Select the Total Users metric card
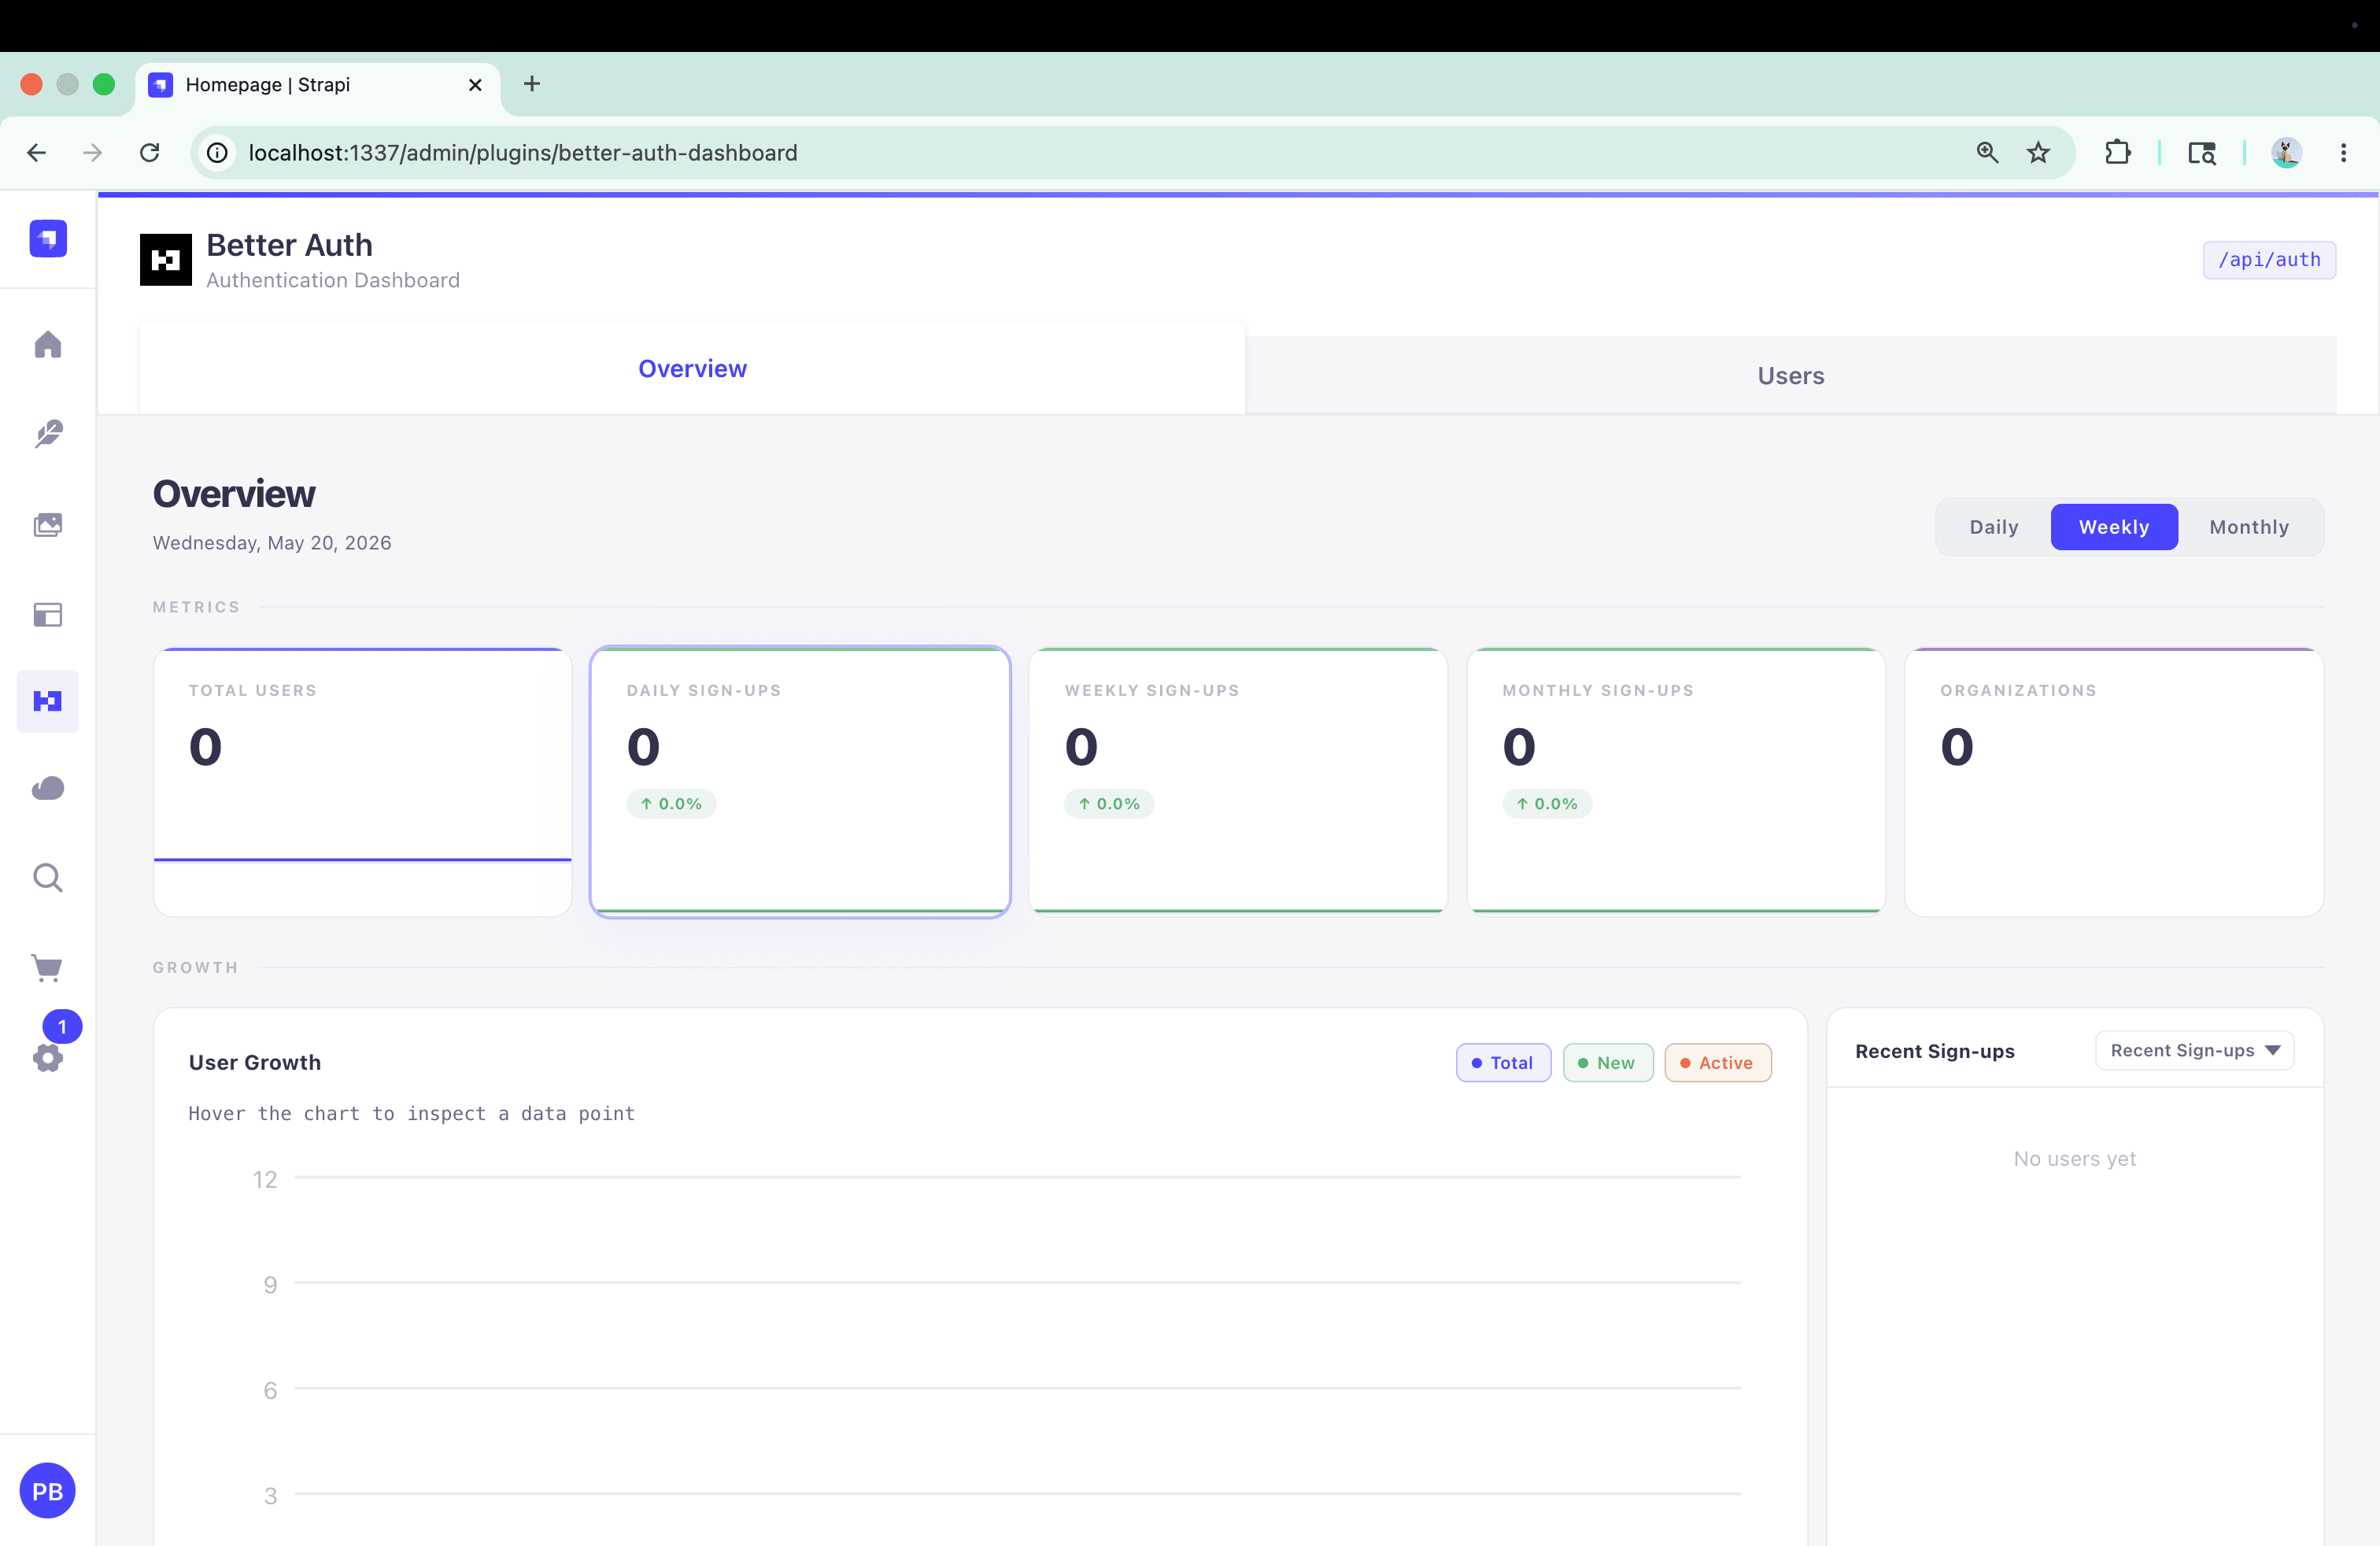The width and height of the screenshot is (2380, 1546). pyautogui.click(x=362, y=782)
